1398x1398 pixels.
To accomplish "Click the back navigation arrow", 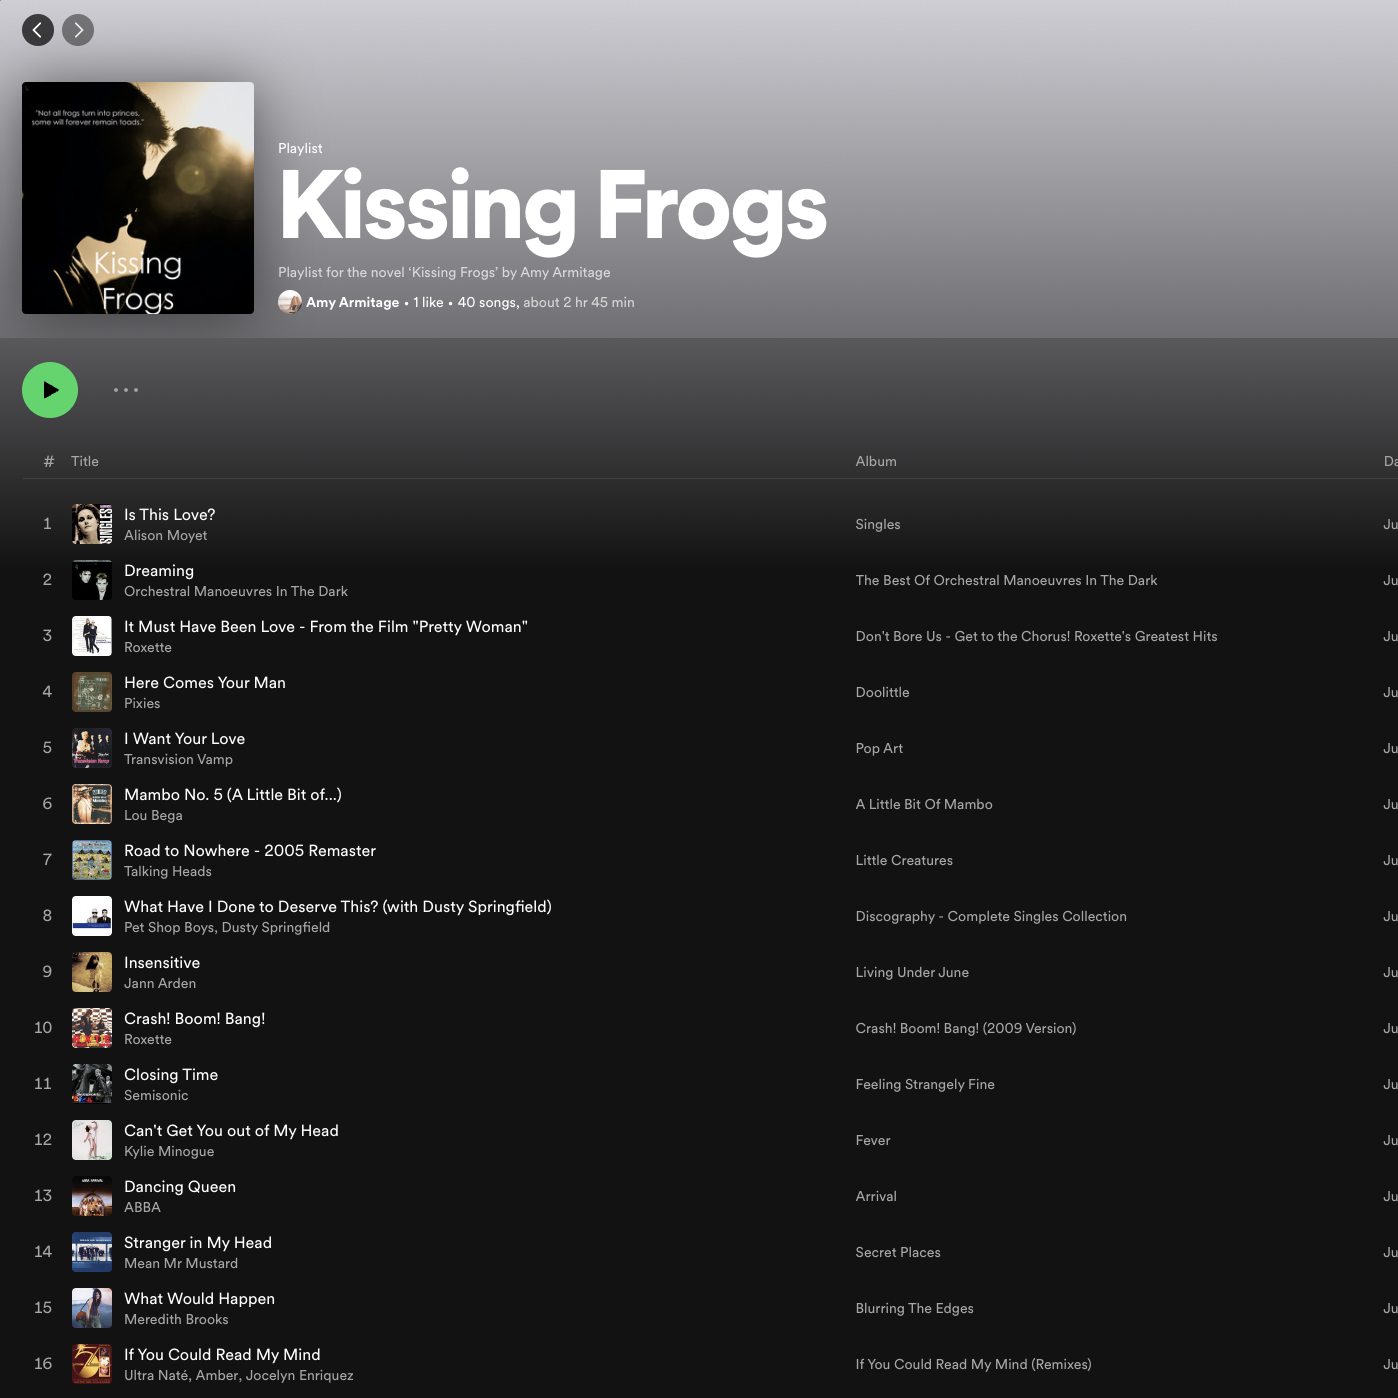I will [38, 30].
